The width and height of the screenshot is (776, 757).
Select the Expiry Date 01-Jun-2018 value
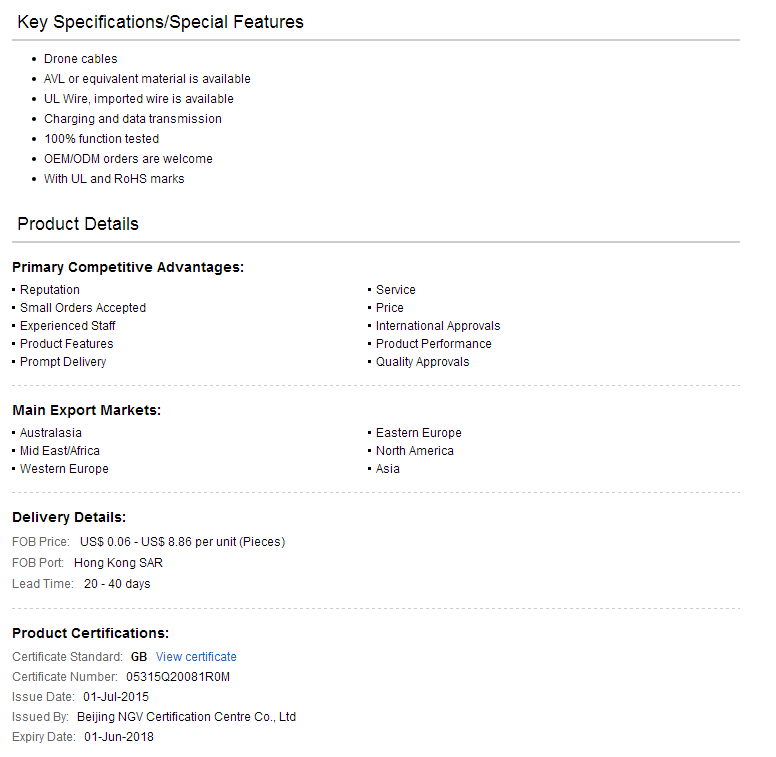tap(119, 737)
